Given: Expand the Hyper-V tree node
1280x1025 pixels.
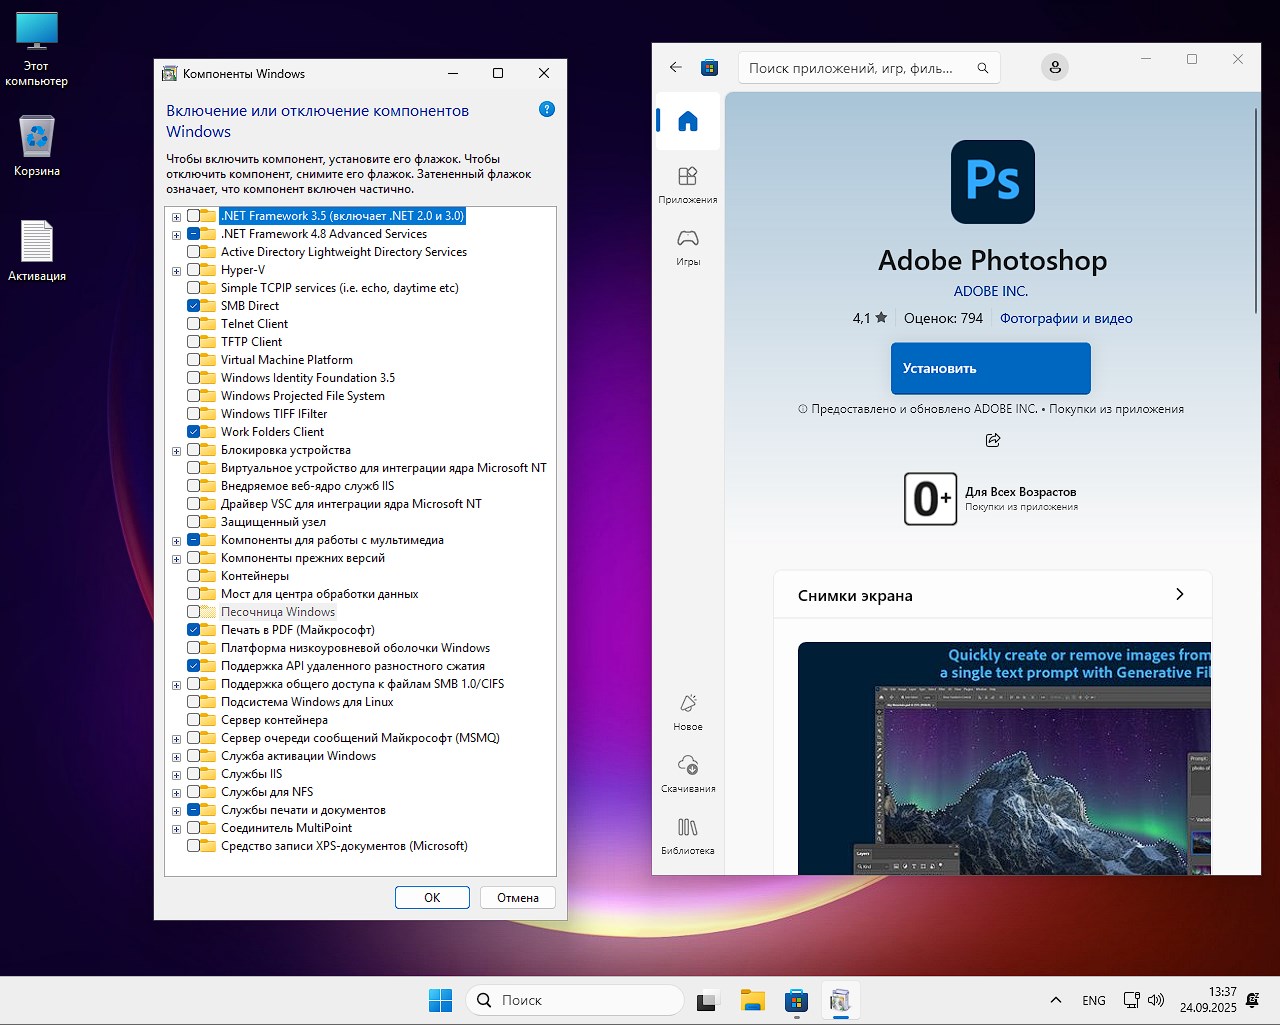Looking at the screenshot, I should click(x=177, y=271).
